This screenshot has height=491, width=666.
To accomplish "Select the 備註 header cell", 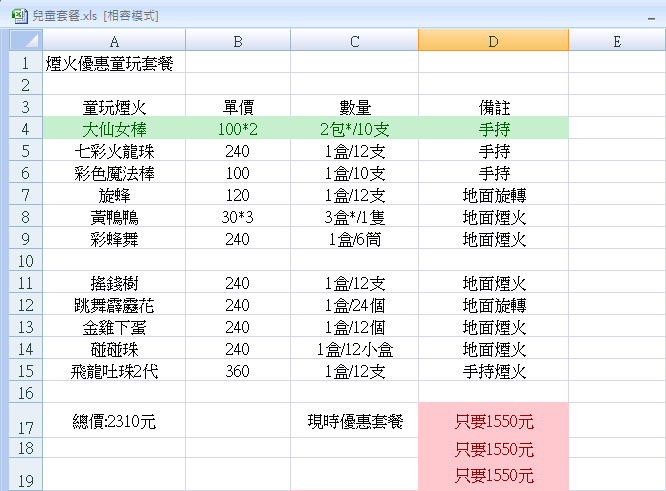I will 493,107.
